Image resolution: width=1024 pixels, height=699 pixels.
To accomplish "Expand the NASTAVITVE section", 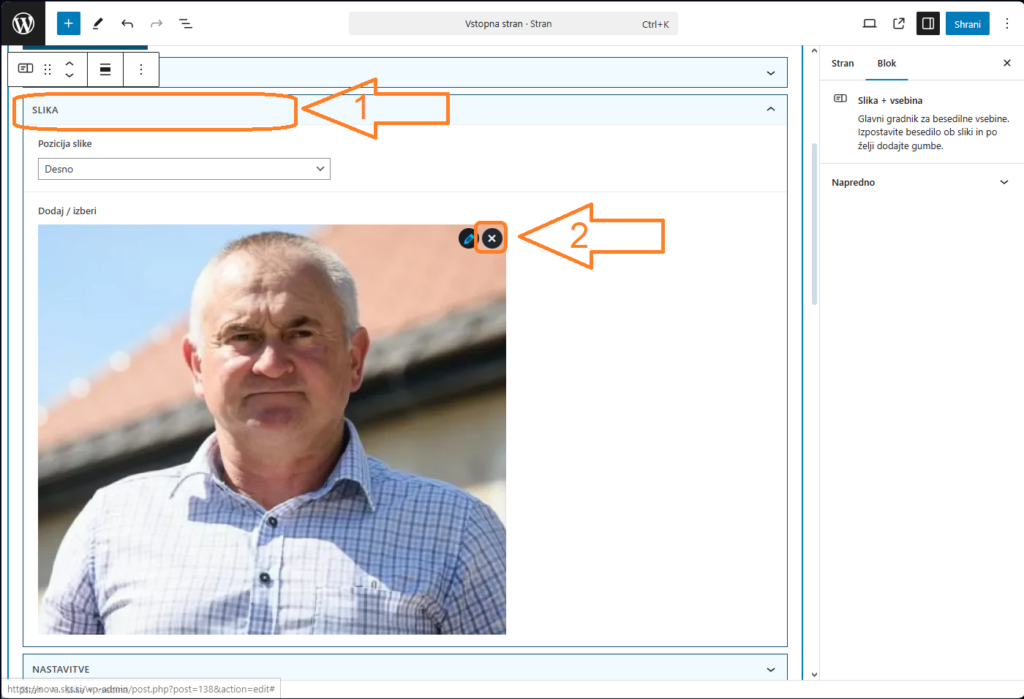I will 770,669.
